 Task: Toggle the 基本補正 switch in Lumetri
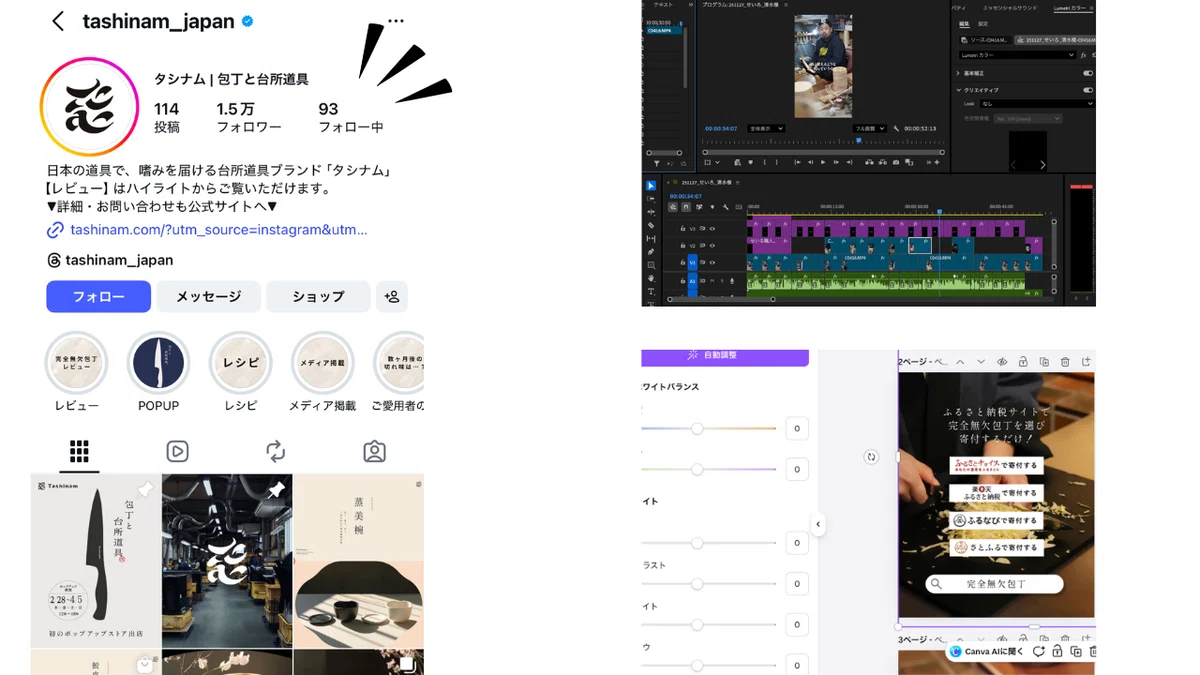[x=1088, y=73]
